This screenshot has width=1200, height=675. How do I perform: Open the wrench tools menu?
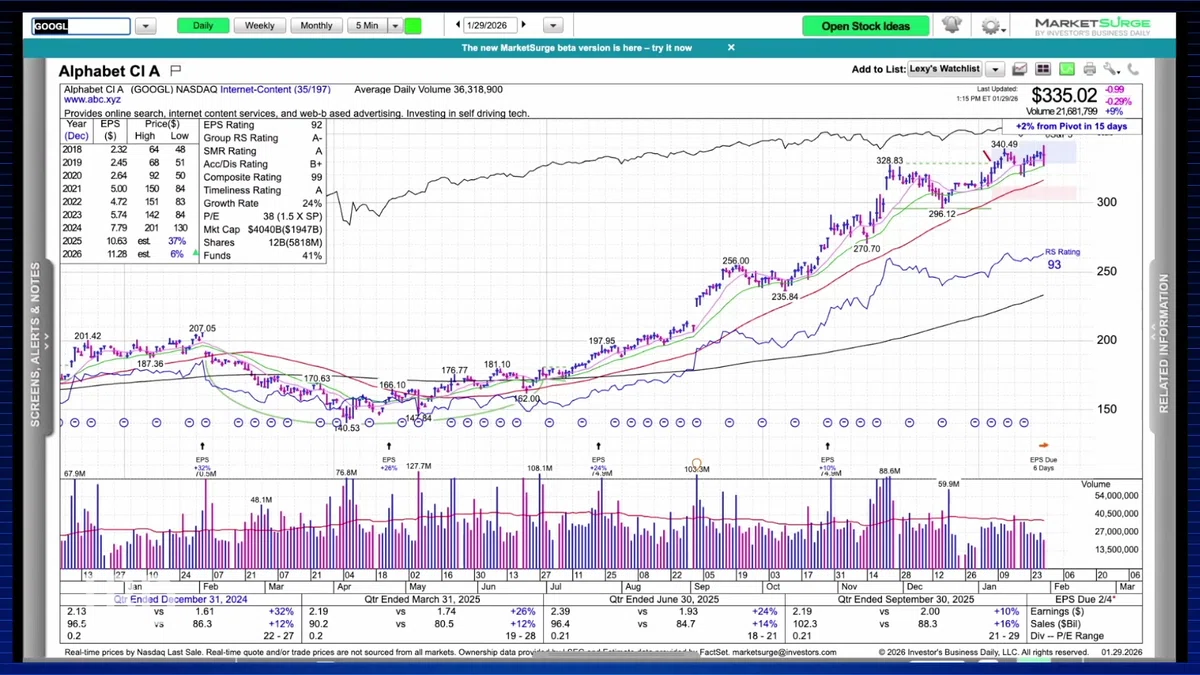pyautogui.click(x=1112, y=69)
